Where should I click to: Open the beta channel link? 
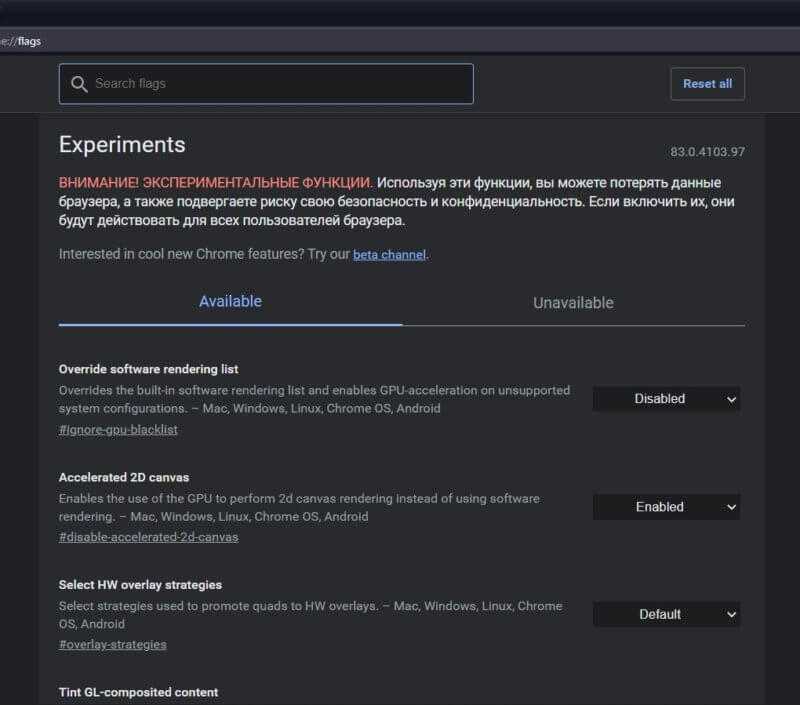[x=389, y=255]
